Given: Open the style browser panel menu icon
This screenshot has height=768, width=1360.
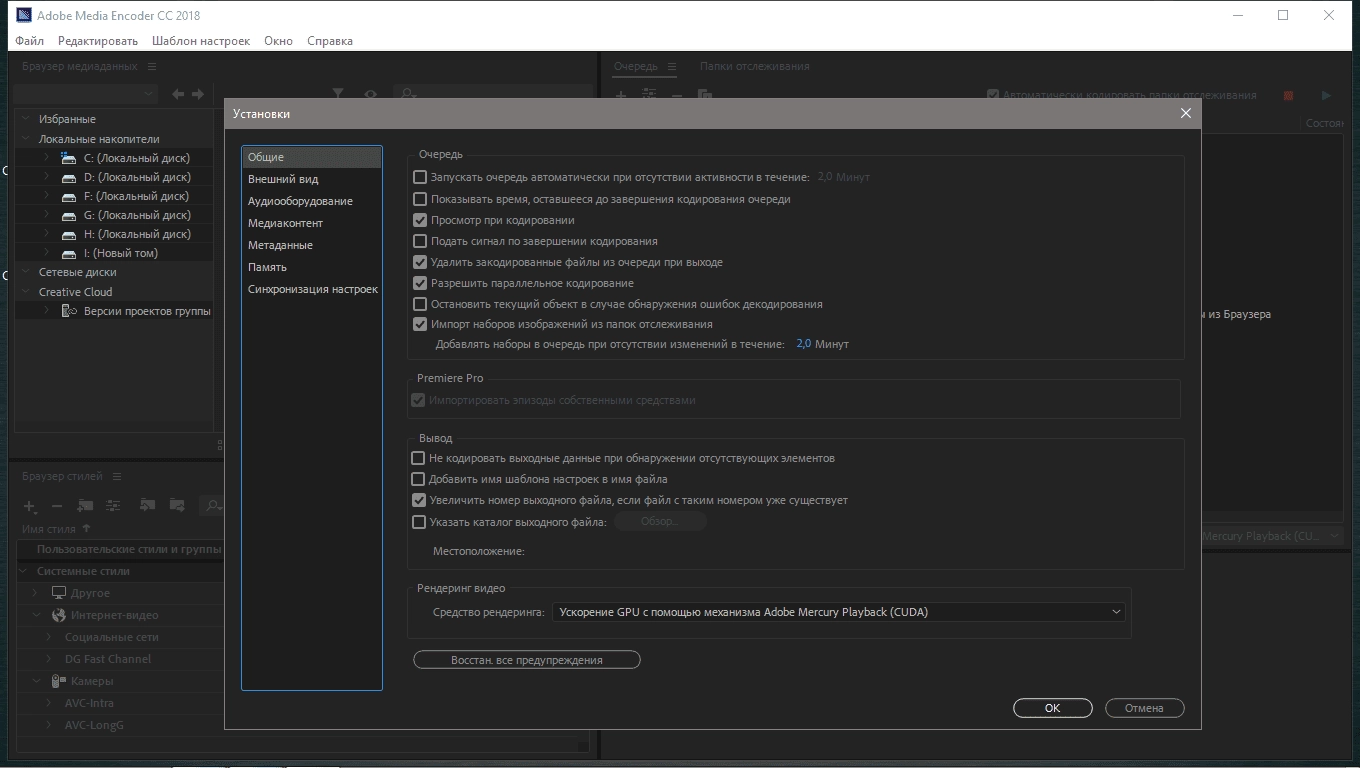Looking at the screenshot, I should [x=116, y=476].
